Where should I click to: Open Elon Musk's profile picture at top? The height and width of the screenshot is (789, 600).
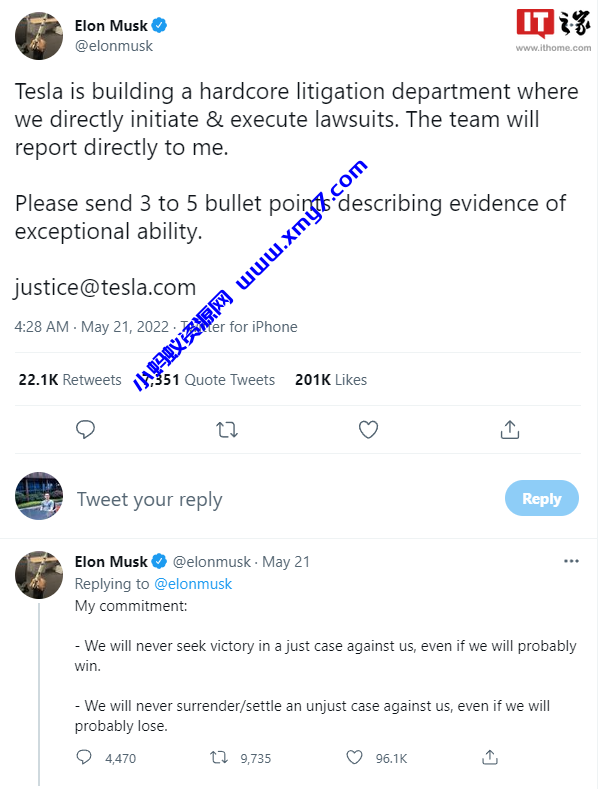(x=39, y=36)
